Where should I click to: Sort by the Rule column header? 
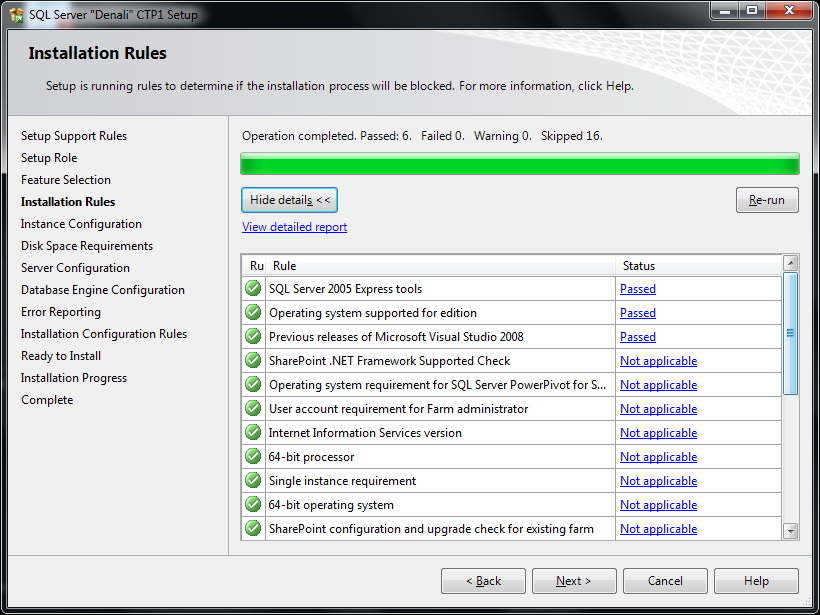pos(440,266)
